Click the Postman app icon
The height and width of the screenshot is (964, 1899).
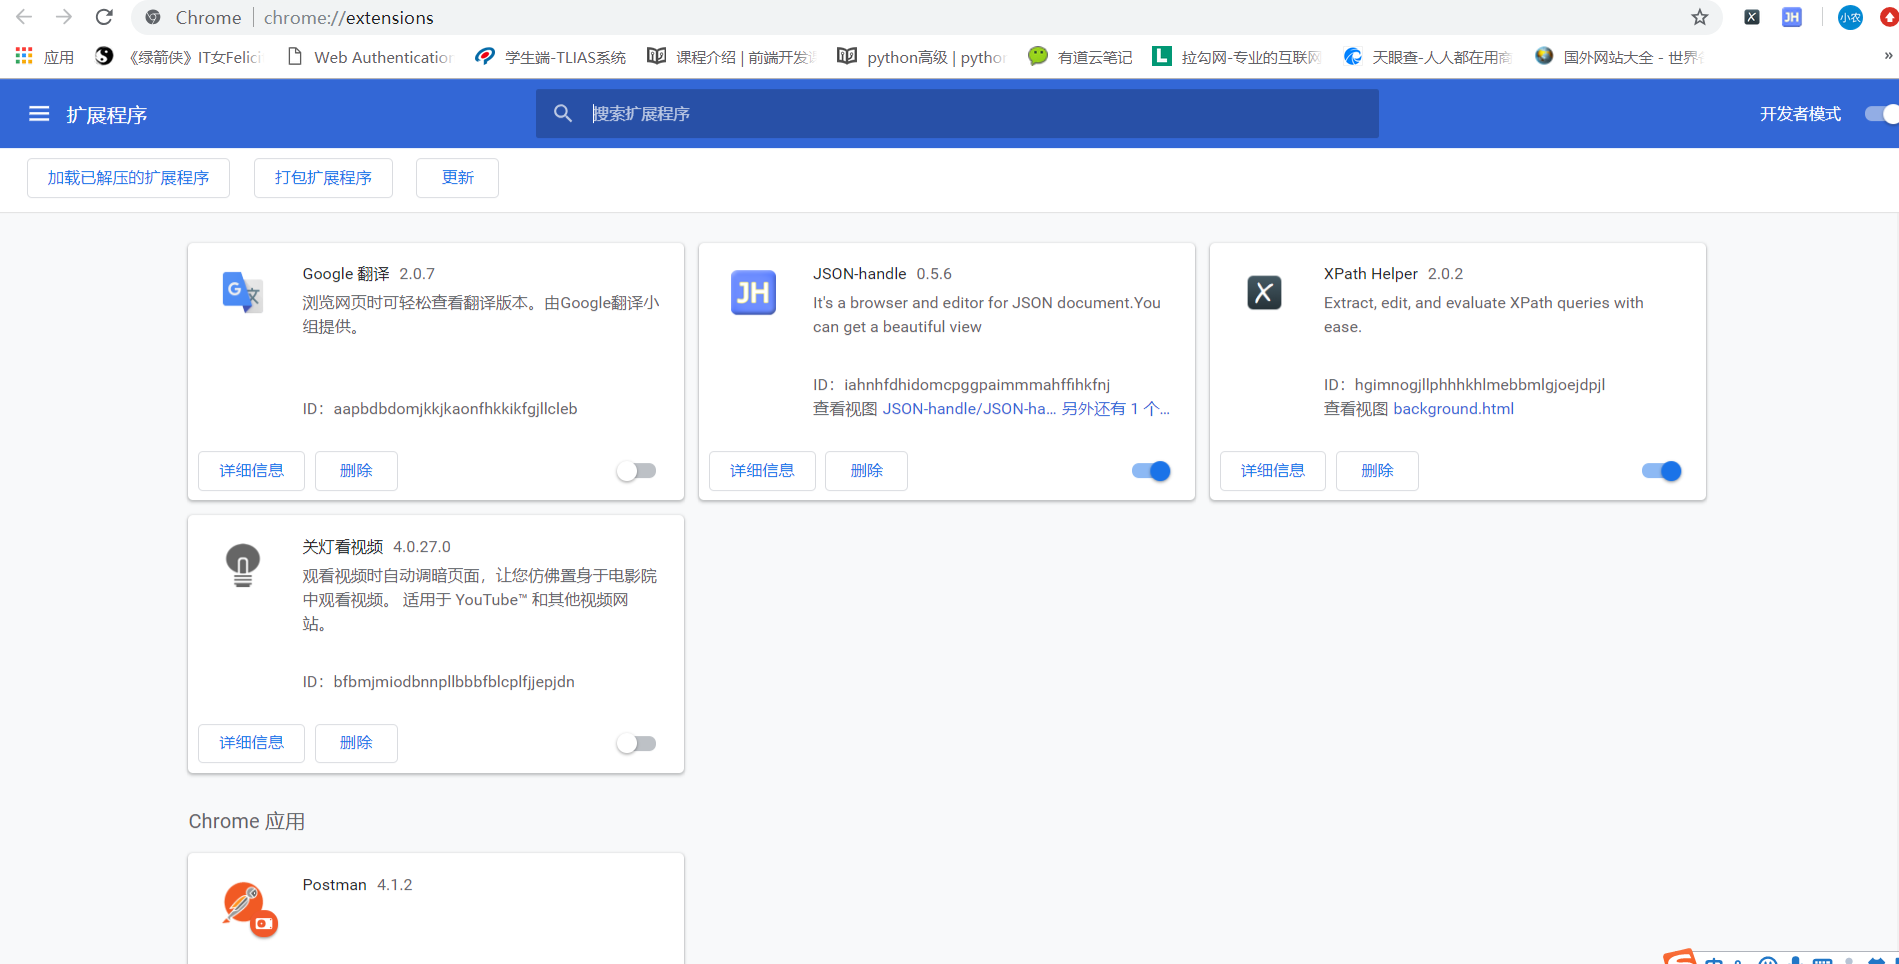248,908
